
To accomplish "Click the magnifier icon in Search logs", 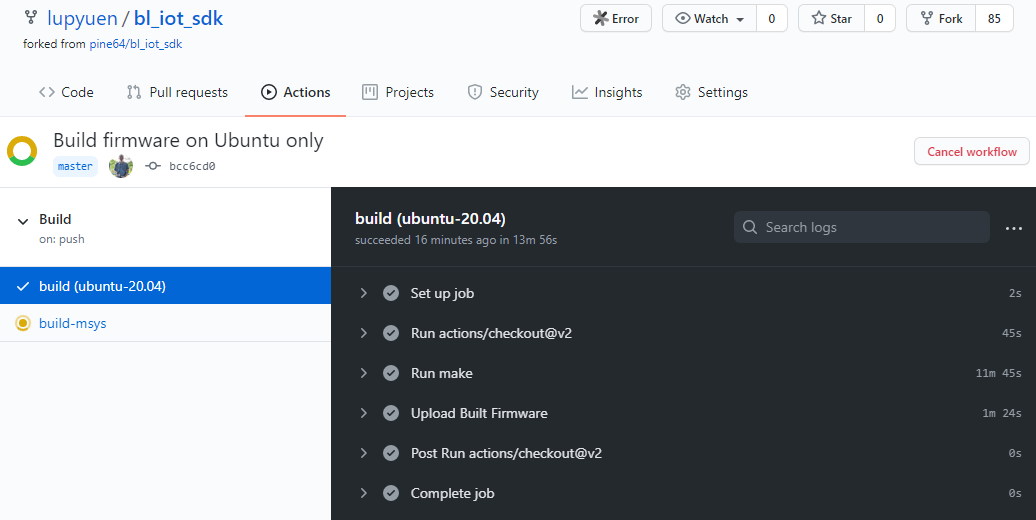I will (749, 227).
